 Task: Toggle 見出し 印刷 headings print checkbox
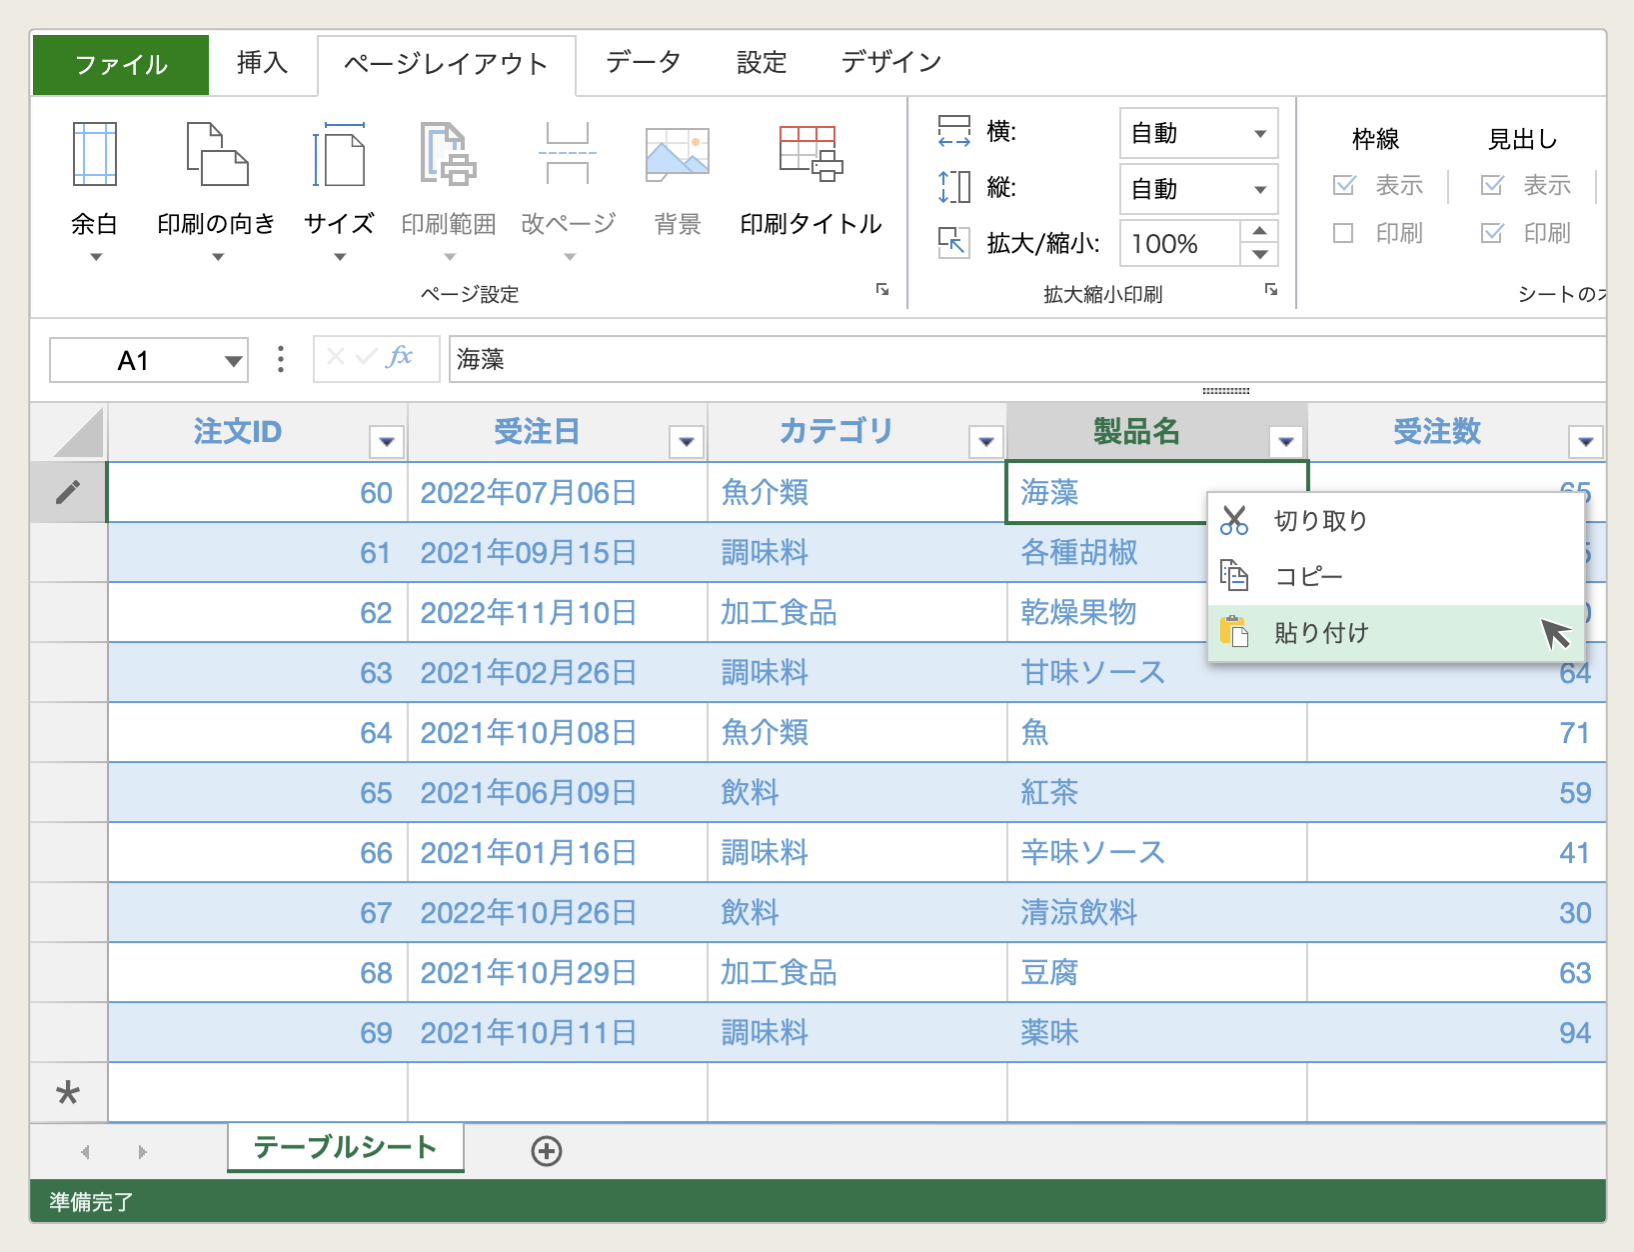click(1492, 233)
